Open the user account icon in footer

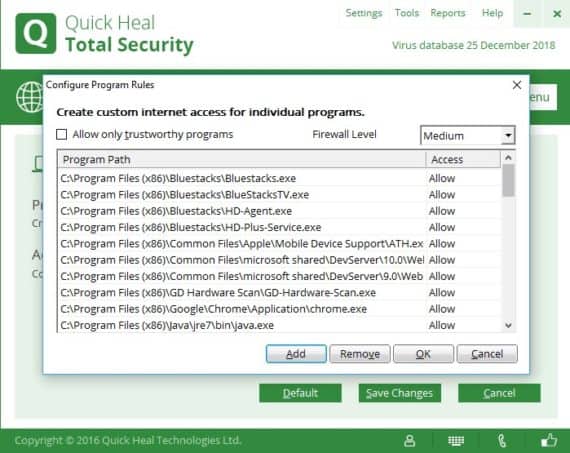click(x=410, y=441)
